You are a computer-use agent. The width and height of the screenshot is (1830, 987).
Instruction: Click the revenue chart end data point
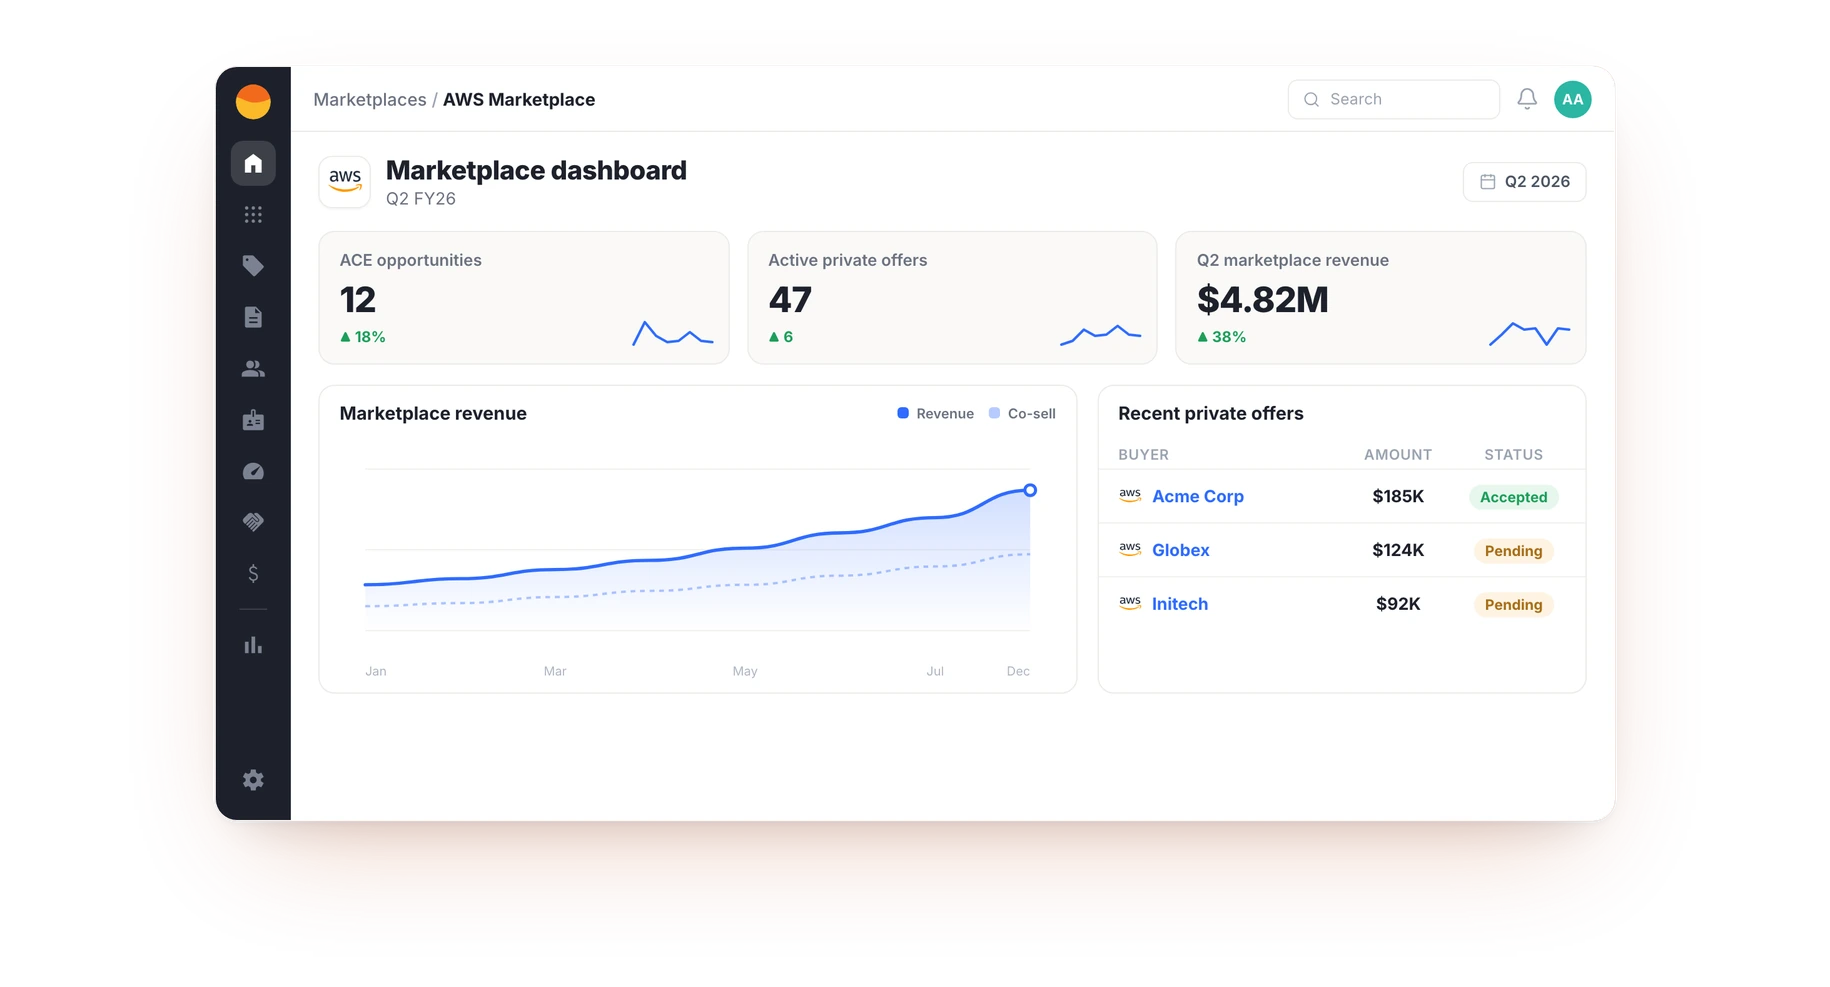1030,490
